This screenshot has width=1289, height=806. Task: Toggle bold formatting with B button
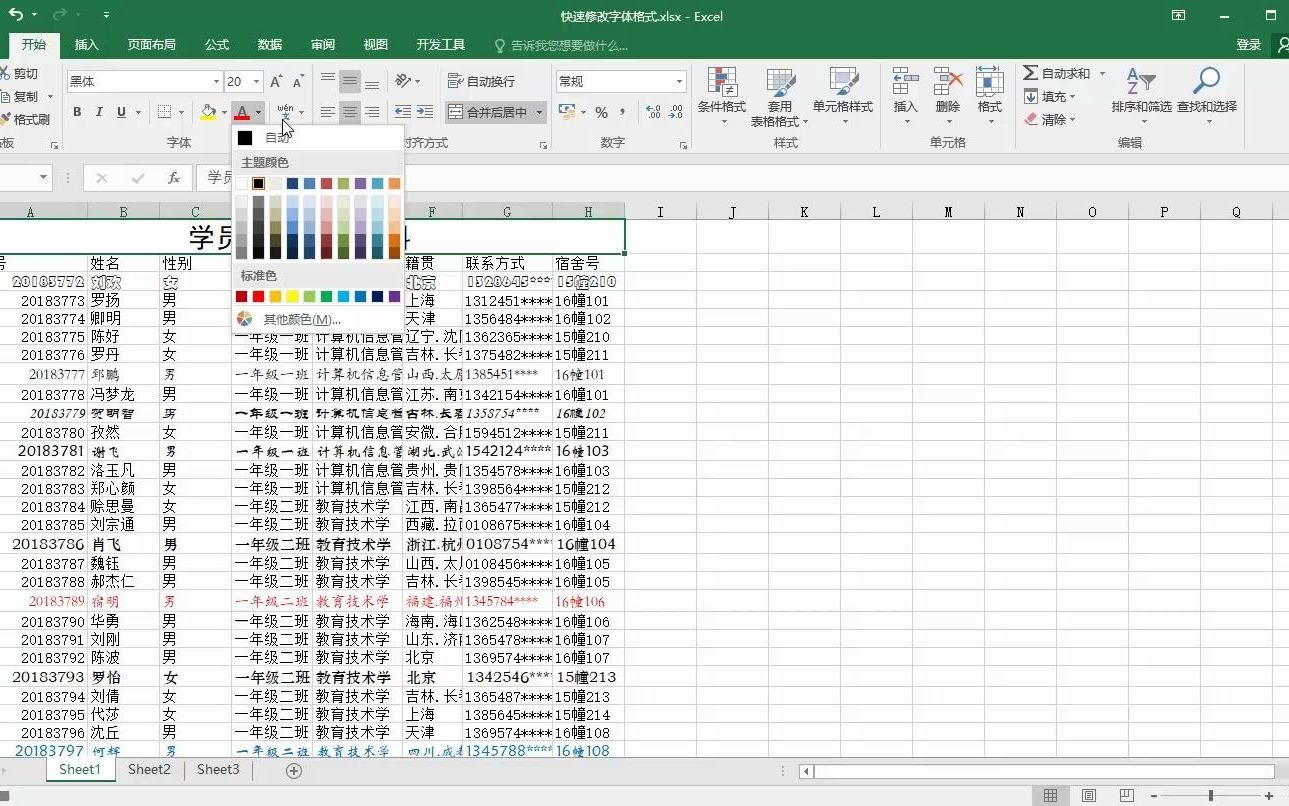[x=76, y=111]
